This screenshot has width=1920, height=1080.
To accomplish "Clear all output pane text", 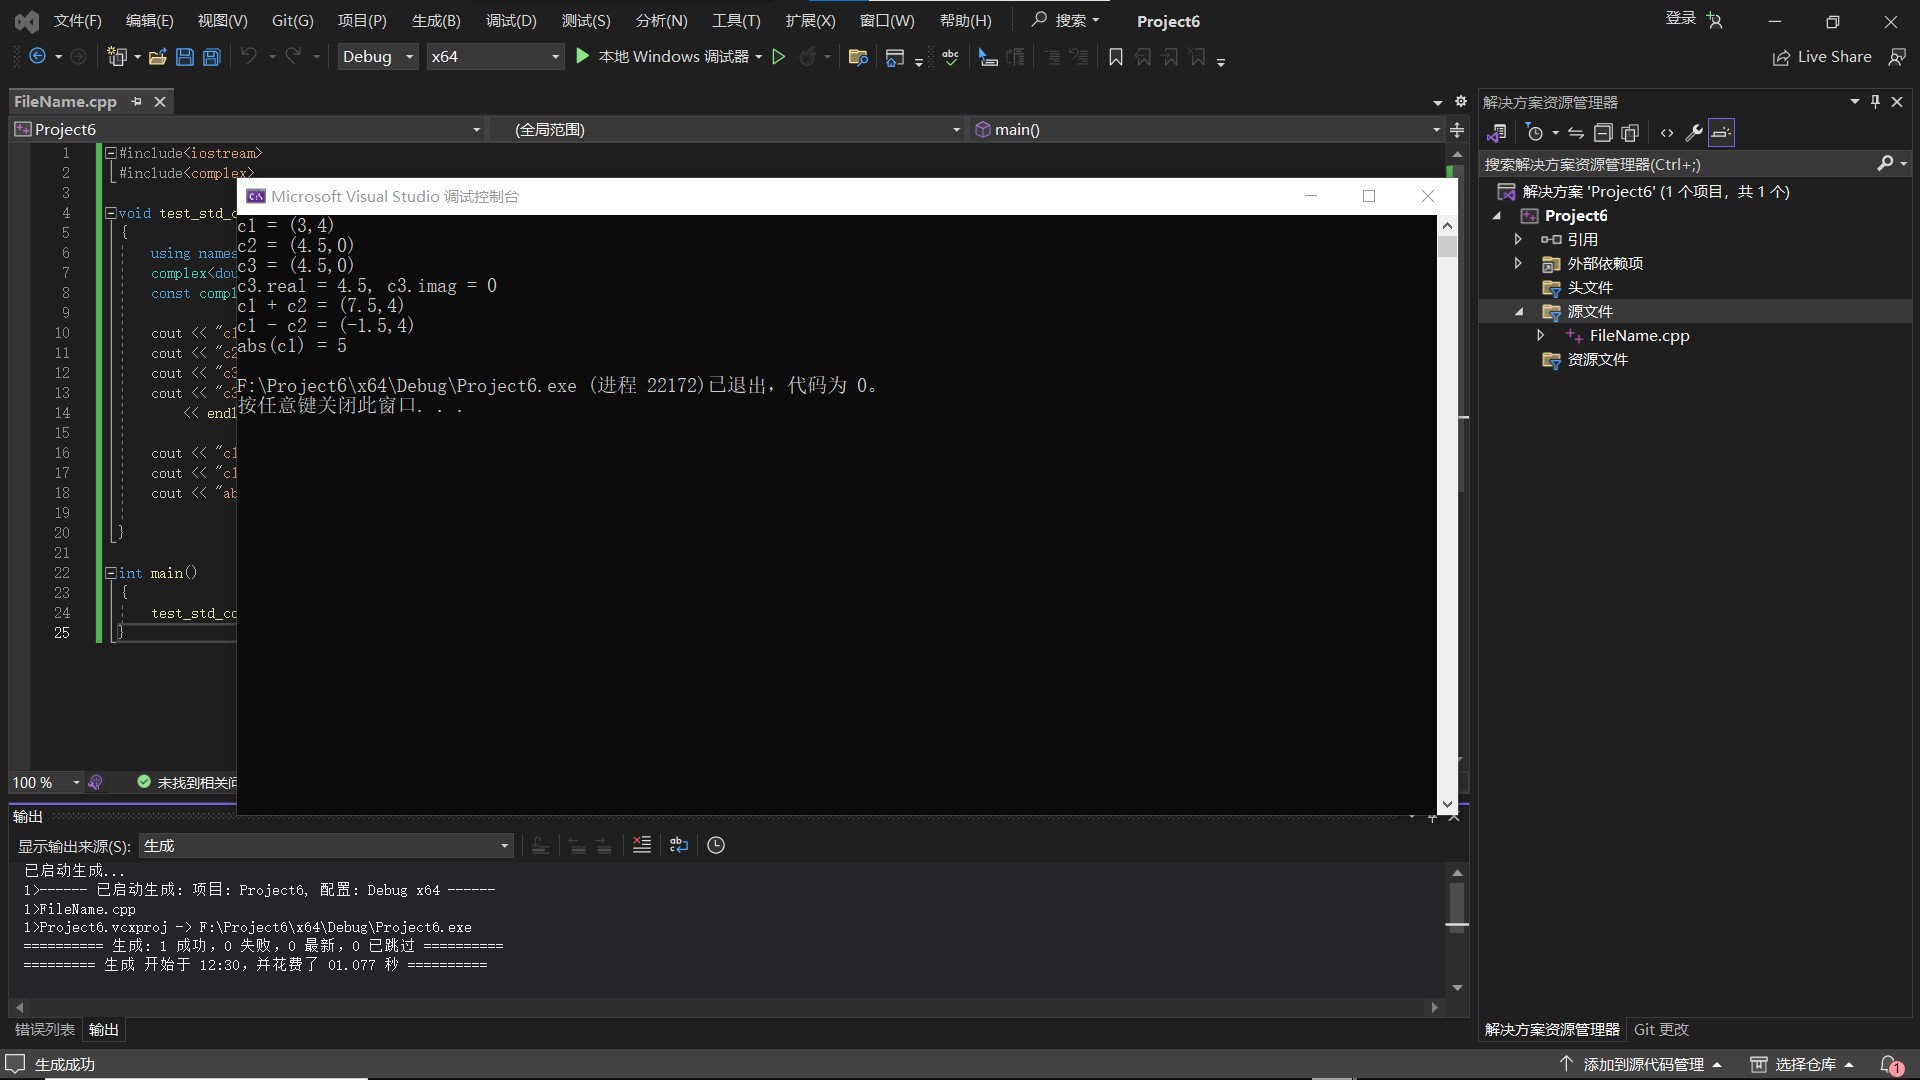I will [x=642, y=845].
